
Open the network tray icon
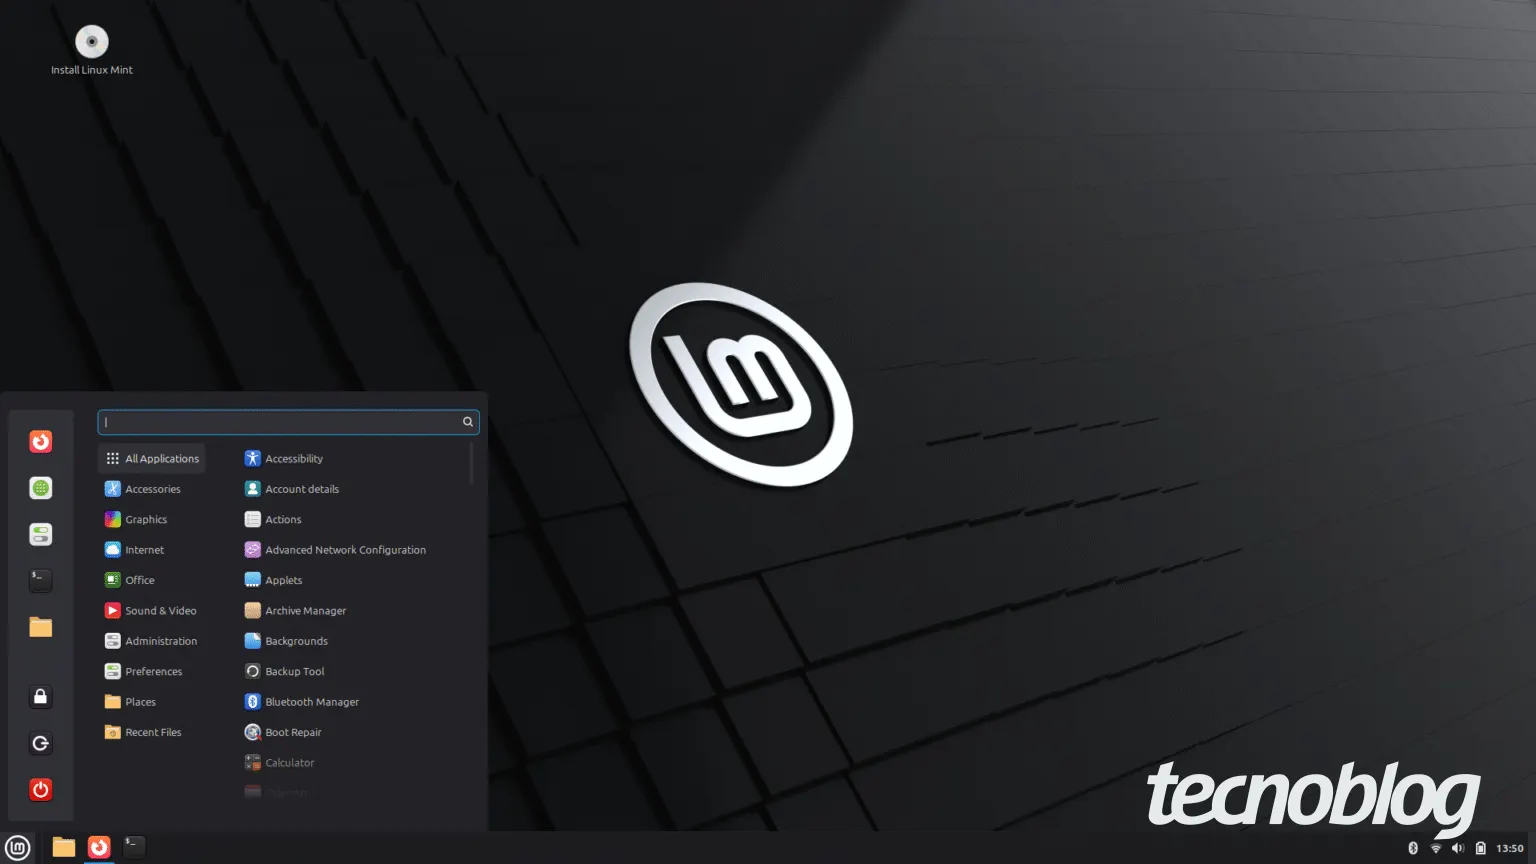[1436, 848]
